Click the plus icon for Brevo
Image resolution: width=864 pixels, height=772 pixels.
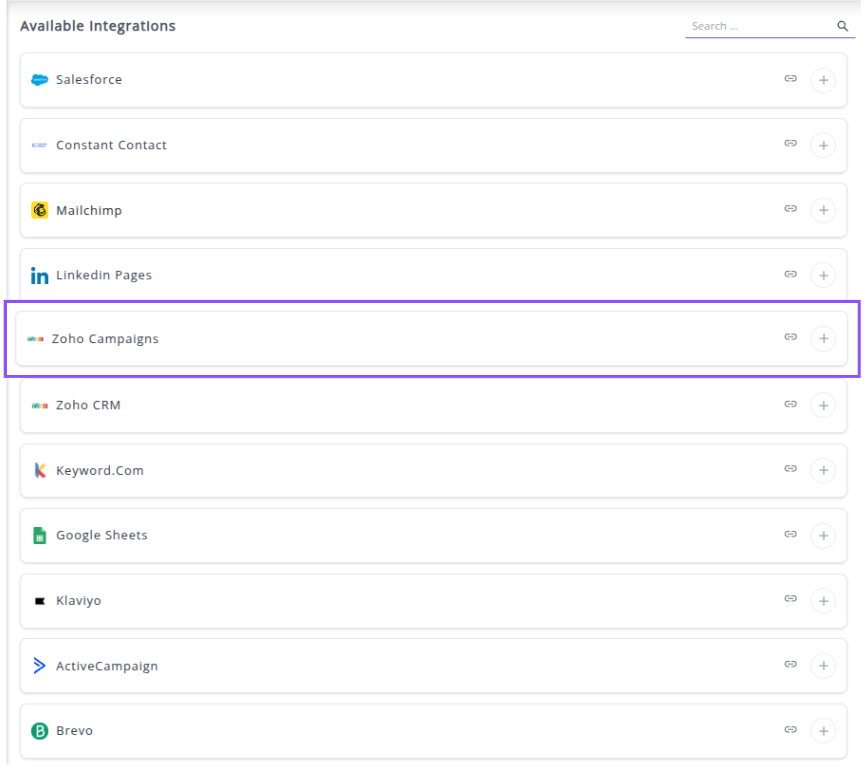pos(823,731)
